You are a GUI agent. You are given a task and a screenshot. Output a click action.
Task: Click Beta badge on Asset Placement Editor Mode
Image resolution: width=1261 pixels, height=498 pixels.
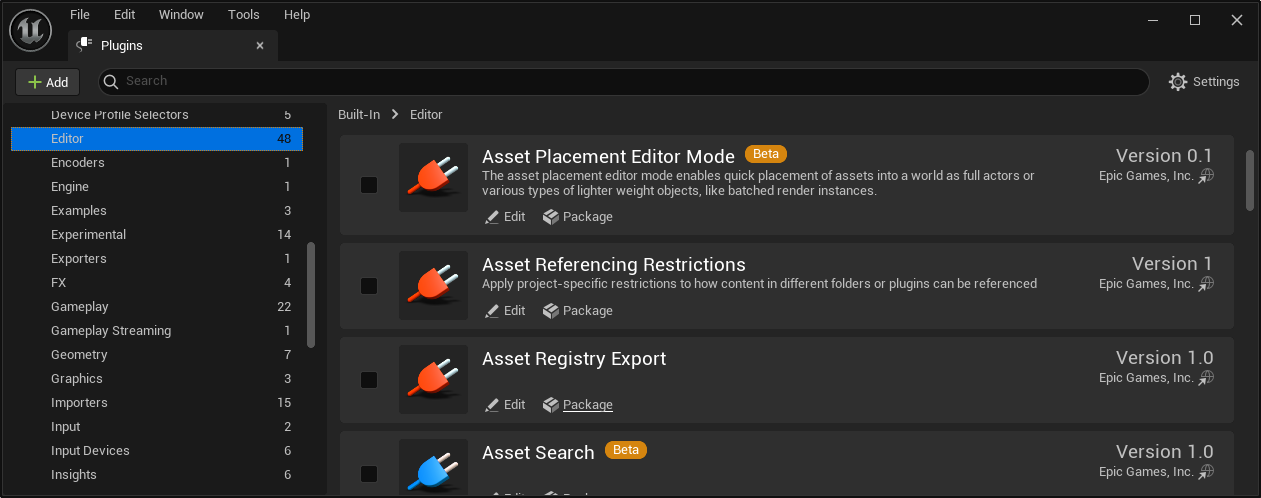click(766, 154)
